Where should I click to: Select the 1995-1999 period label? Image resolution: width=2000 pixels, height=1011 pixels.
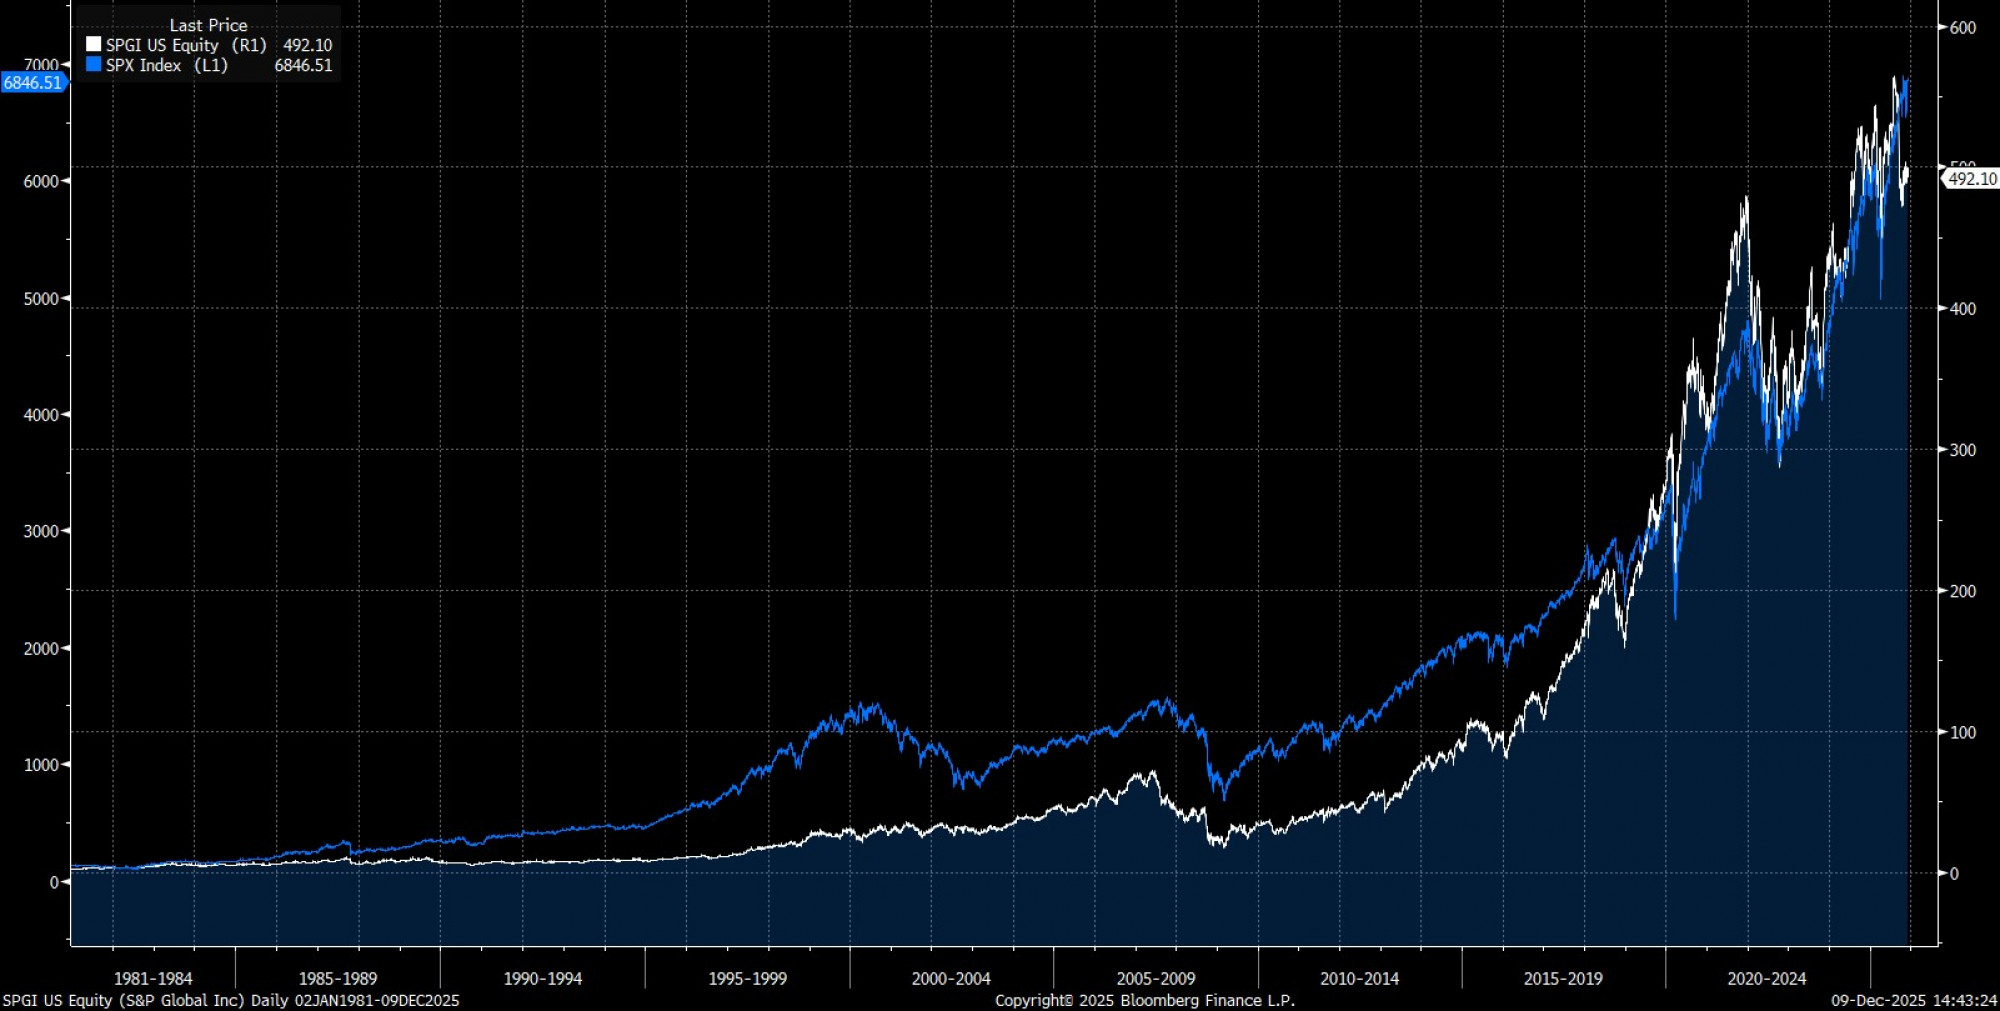pos(747,978)
